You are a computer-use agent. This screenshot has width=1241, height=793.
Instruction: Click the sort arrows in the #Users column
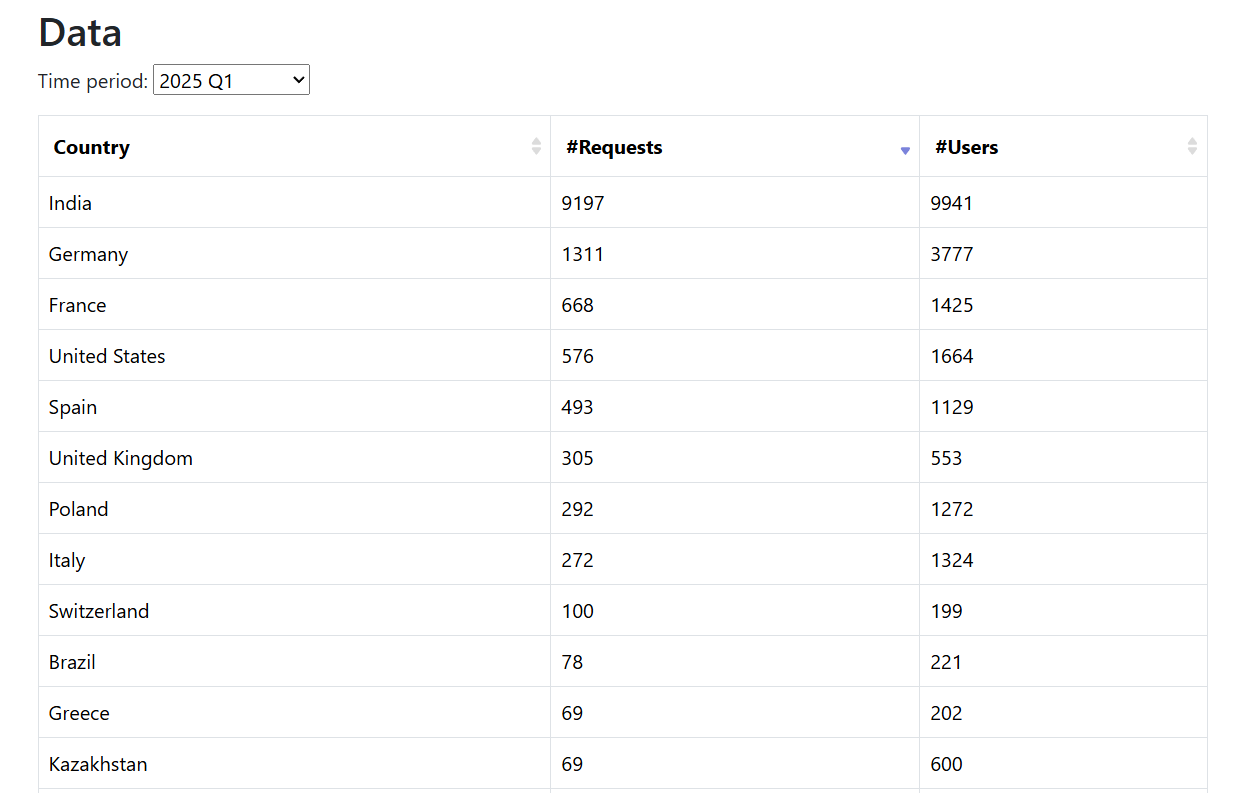coord(1192,147)
